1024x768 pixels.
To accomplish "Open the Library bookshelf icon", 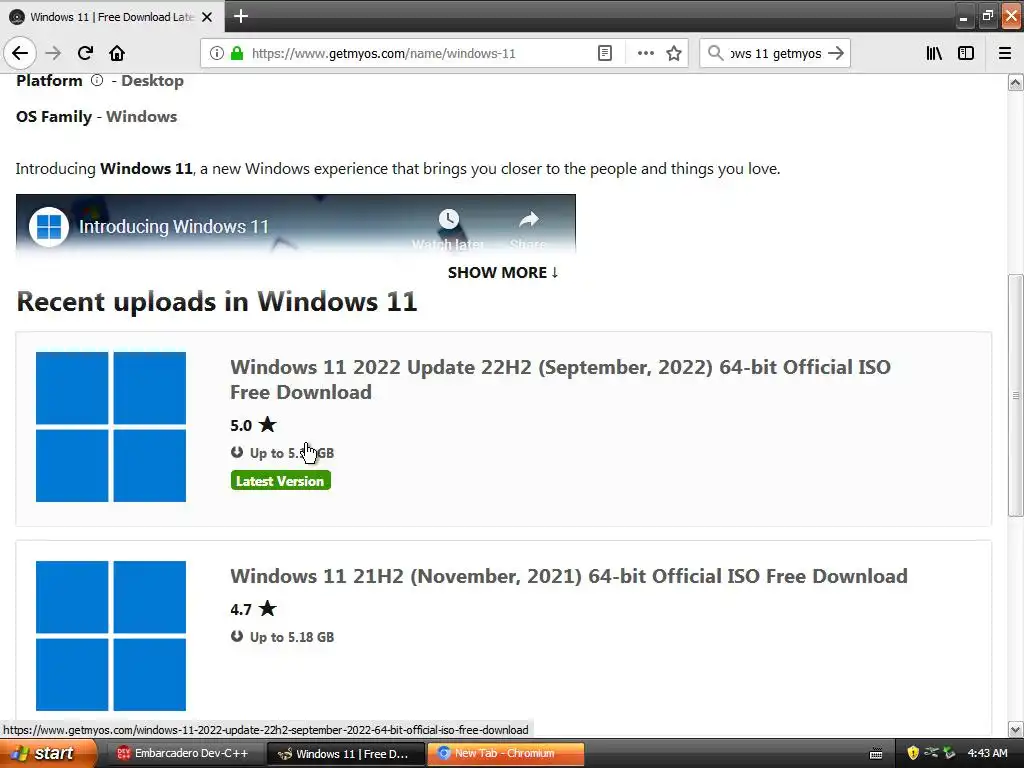I will (x=934, y=53).
